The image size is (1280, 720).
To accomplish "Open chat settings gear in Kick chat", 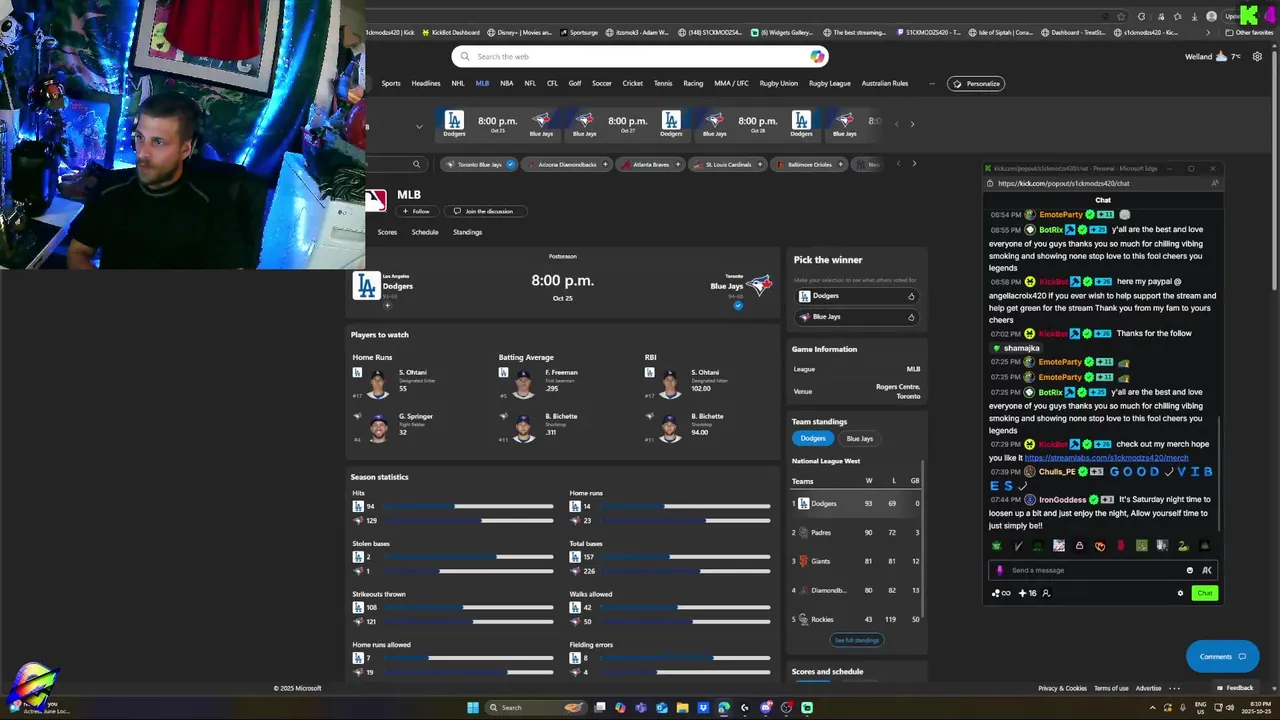I will coord(1180,593).
